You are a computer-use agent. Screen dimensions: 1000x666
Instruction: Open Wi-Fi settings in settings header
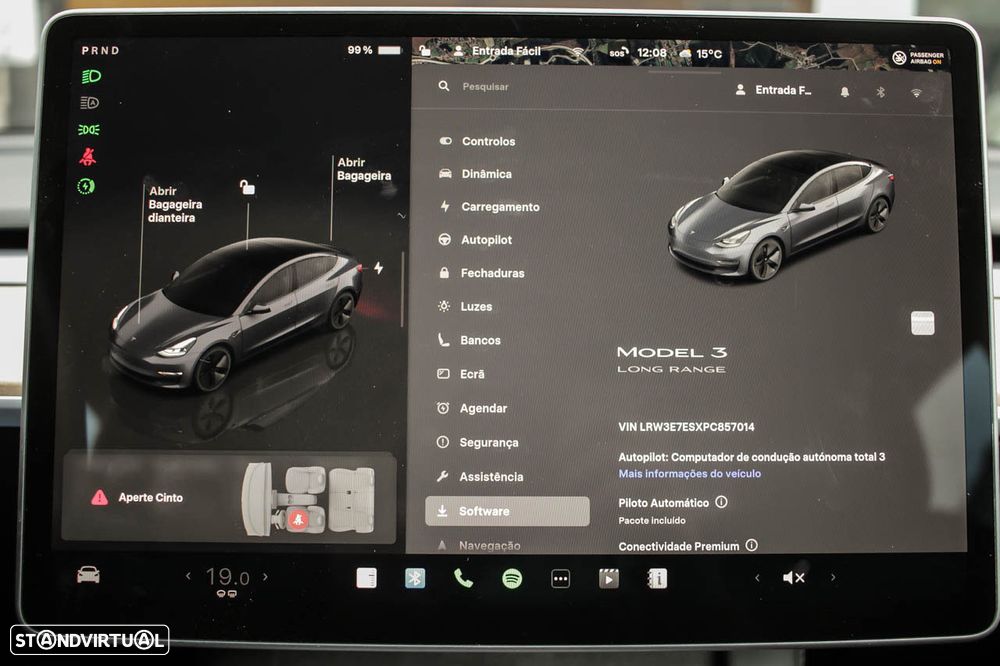[916, 93]
